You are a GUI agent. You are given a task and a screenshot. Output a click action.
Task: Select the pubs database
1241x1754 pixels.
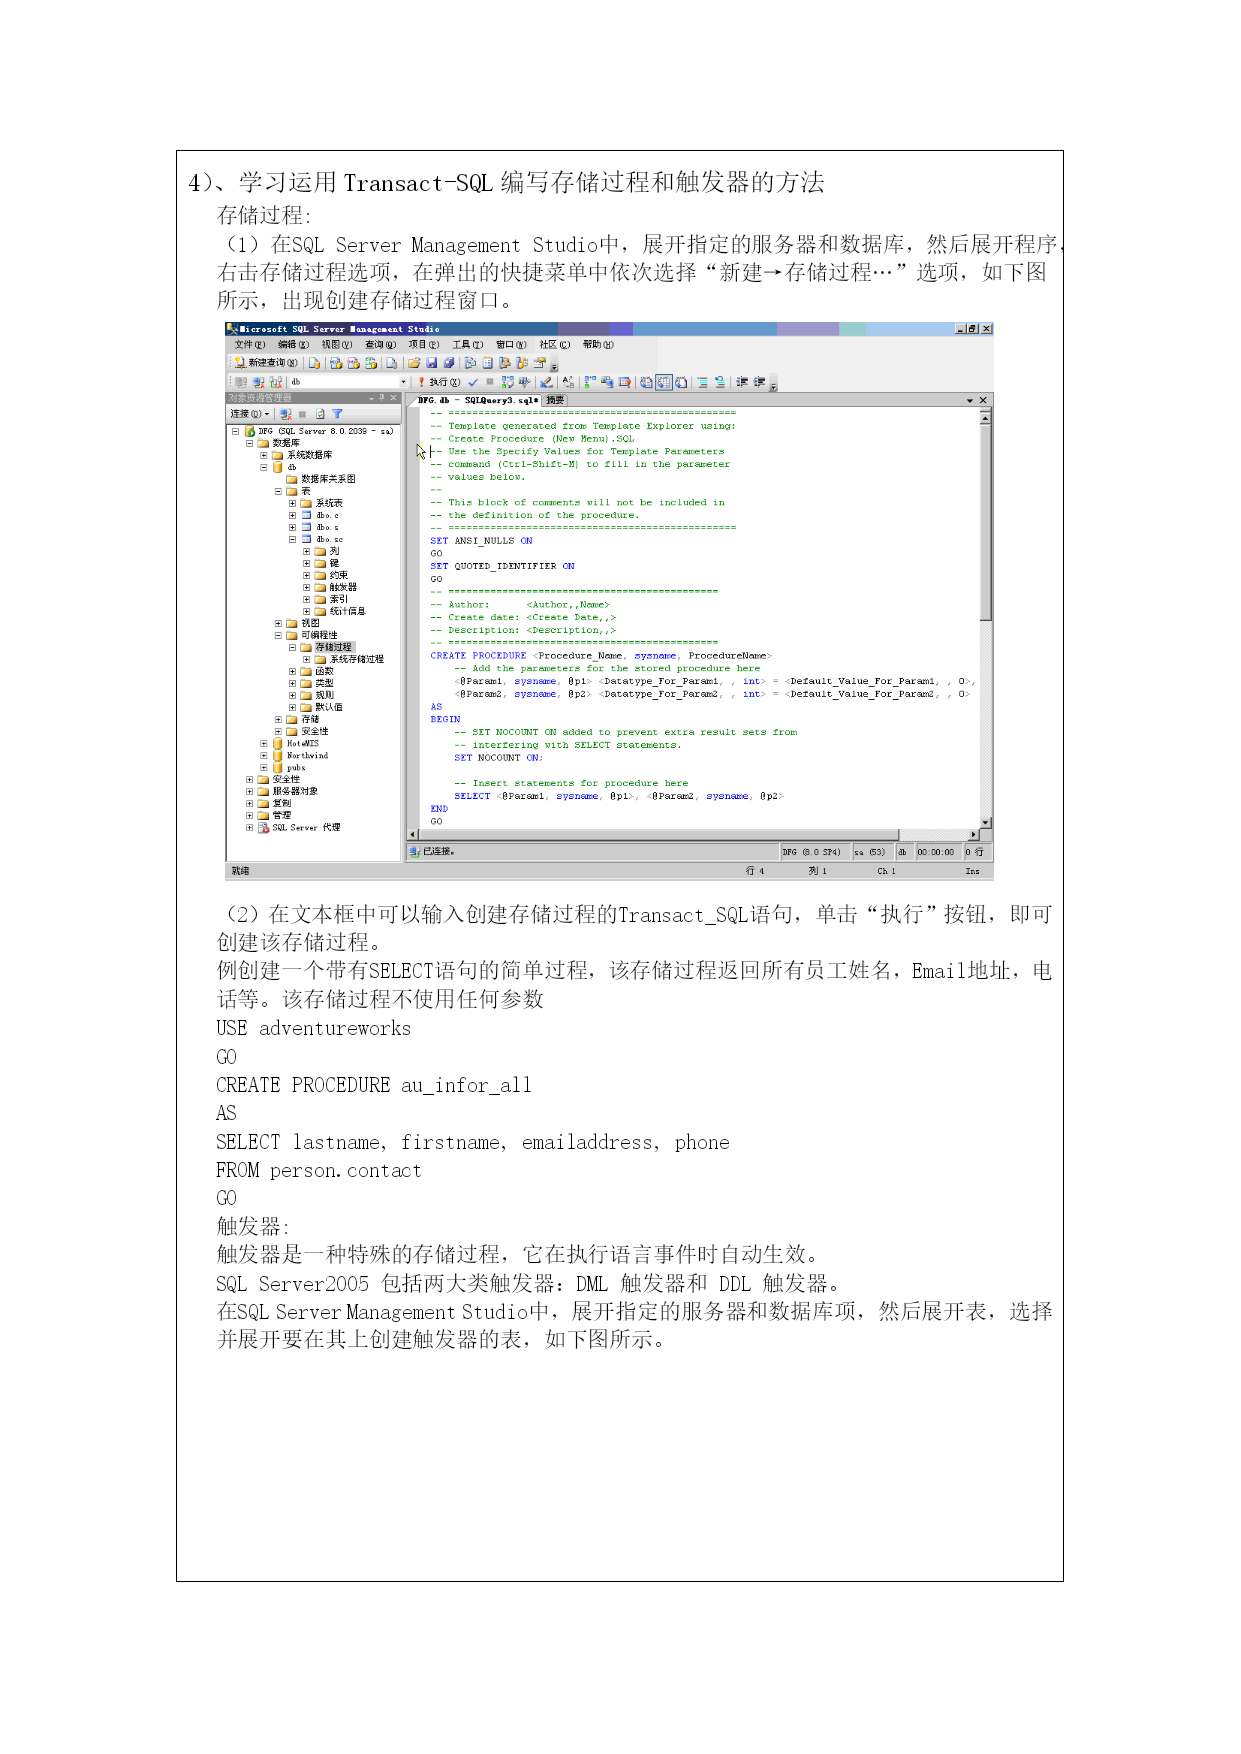(296, 768)
